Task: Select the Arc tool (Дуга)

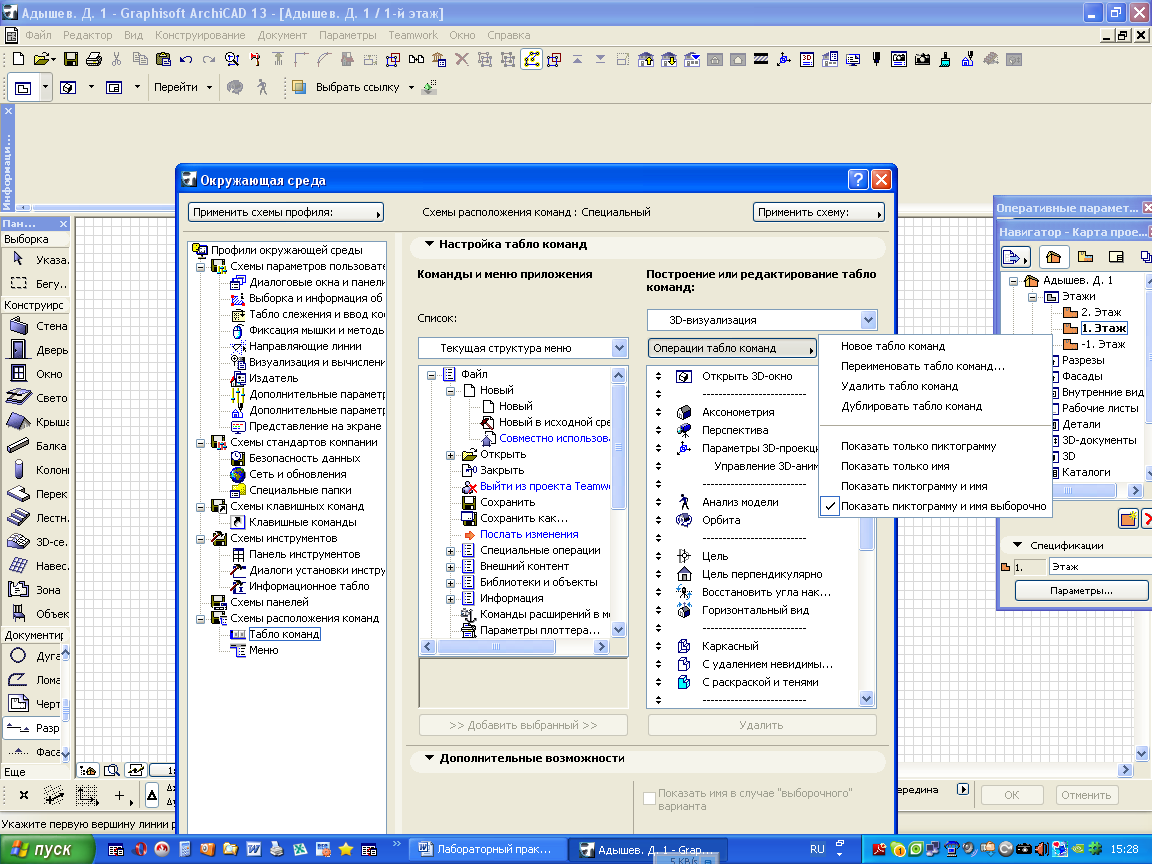Action: coord(33,655)
